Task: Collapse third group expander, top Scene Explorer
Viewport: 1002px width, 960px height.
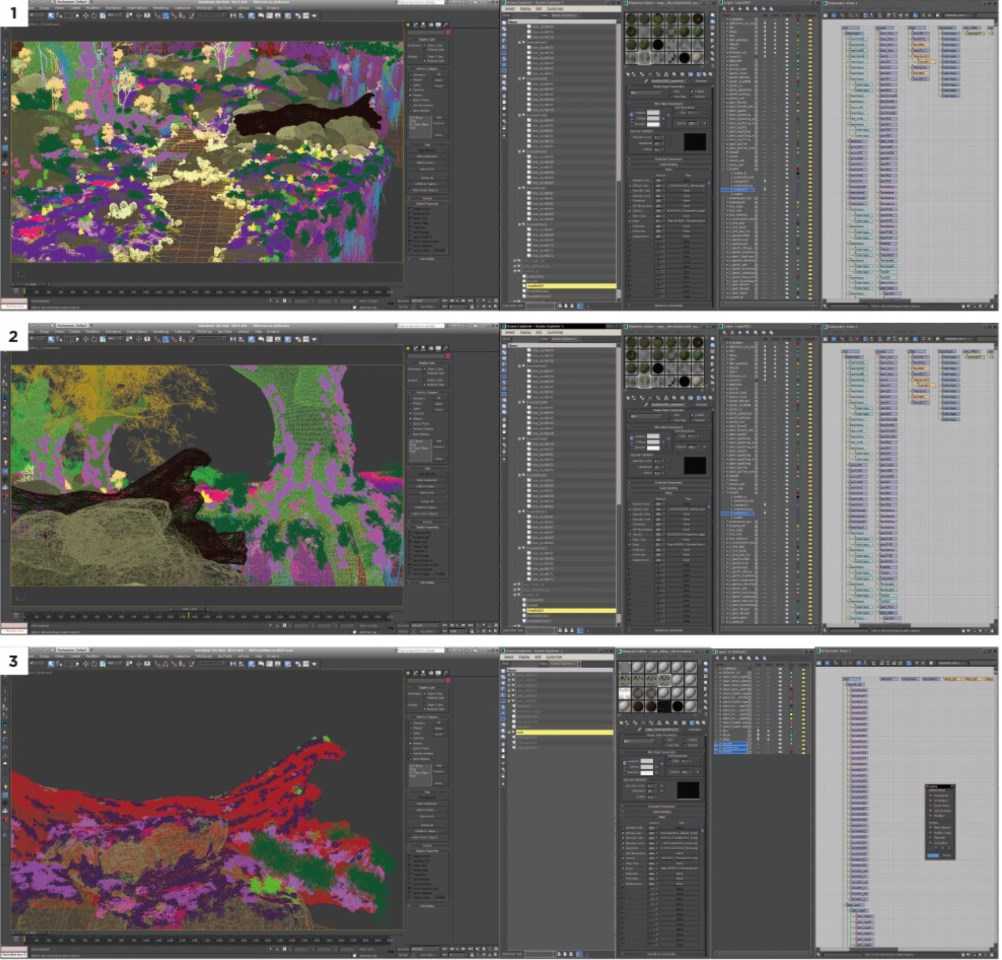Action: [520, 116]
